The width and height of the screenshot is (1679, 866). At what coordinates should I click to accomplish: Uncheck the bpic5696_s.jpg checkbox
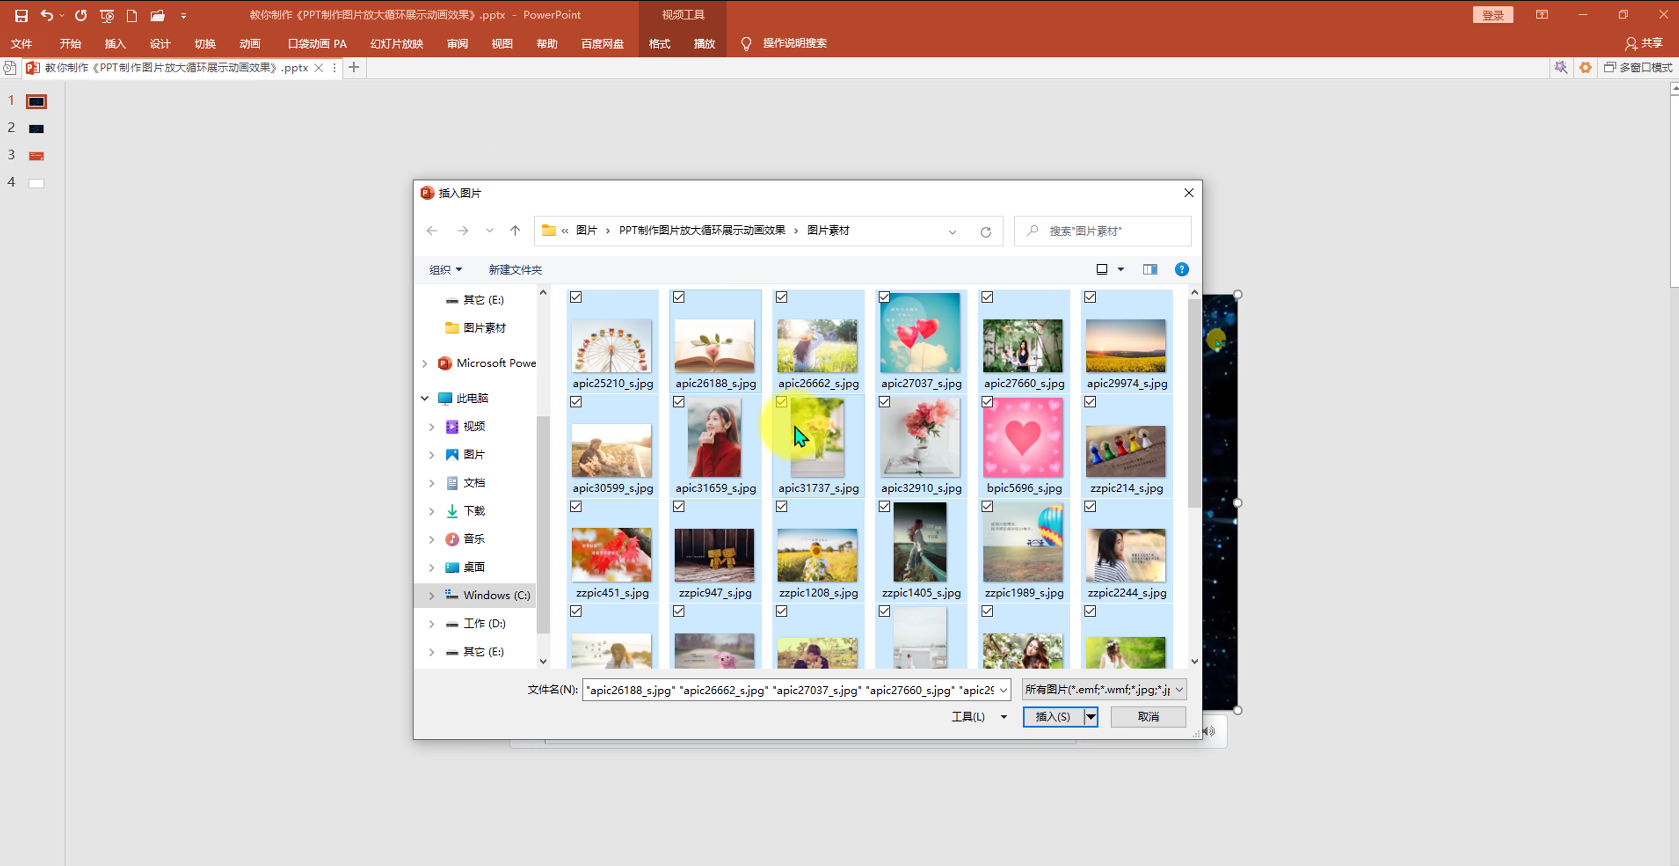pos(987,402)
